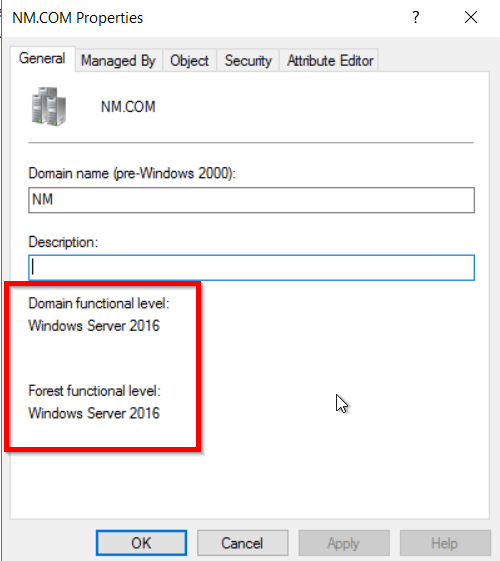500x561 pixels.
Task: Click the Domain name (pre-Windows 2000) label
Action: point(132,174)
